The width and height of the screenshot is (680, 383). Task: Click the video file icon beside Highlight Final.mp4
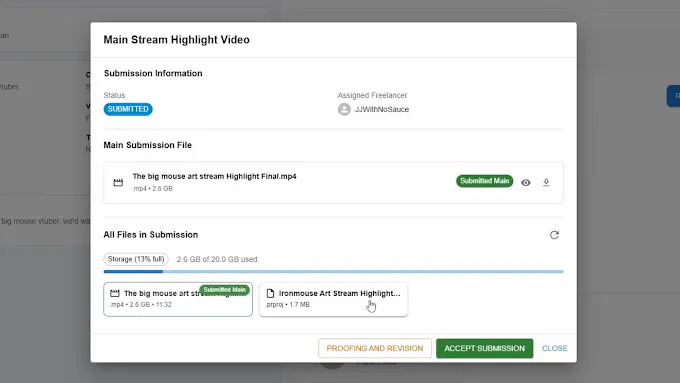118,183
